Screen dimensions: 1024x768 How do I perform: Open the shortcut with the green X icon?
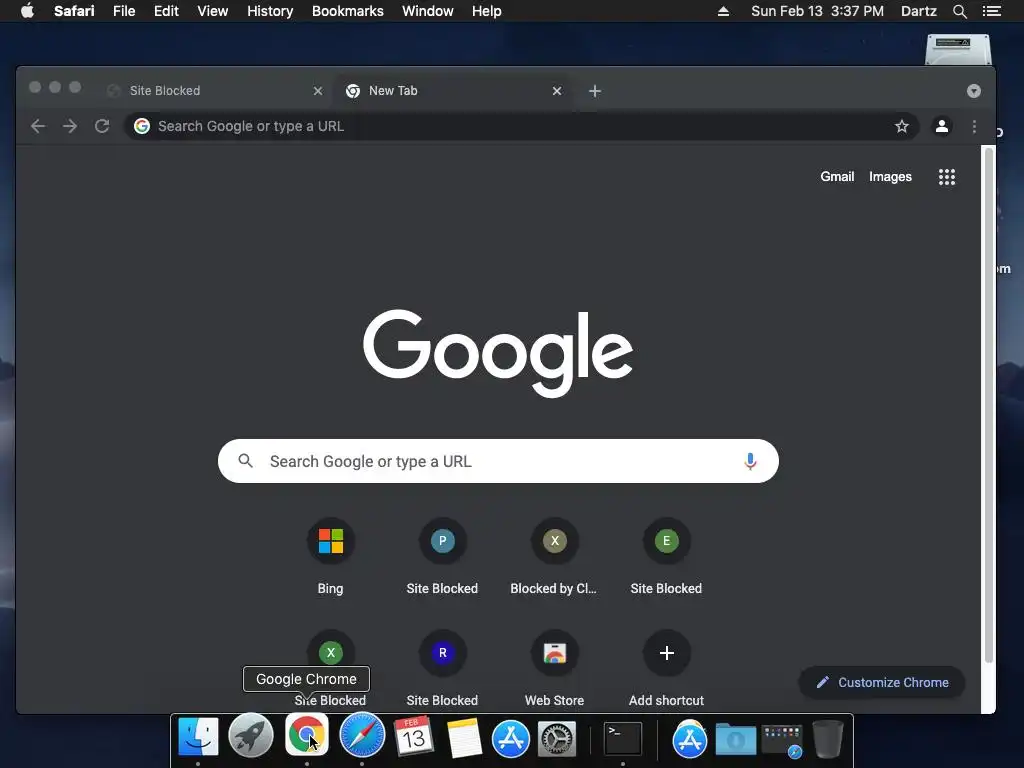[331, 652]
